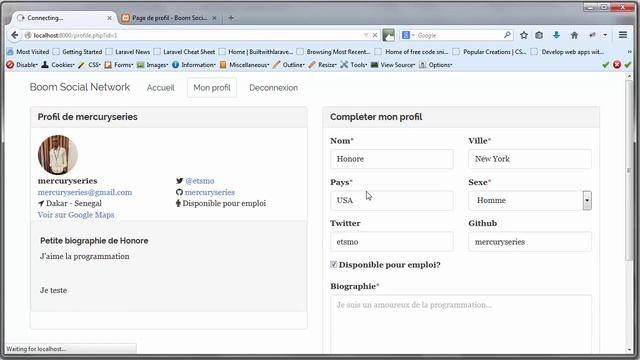Click the search magnifier icon in Google box
Viewport: 640px width, 360px height.
(507, 35)
